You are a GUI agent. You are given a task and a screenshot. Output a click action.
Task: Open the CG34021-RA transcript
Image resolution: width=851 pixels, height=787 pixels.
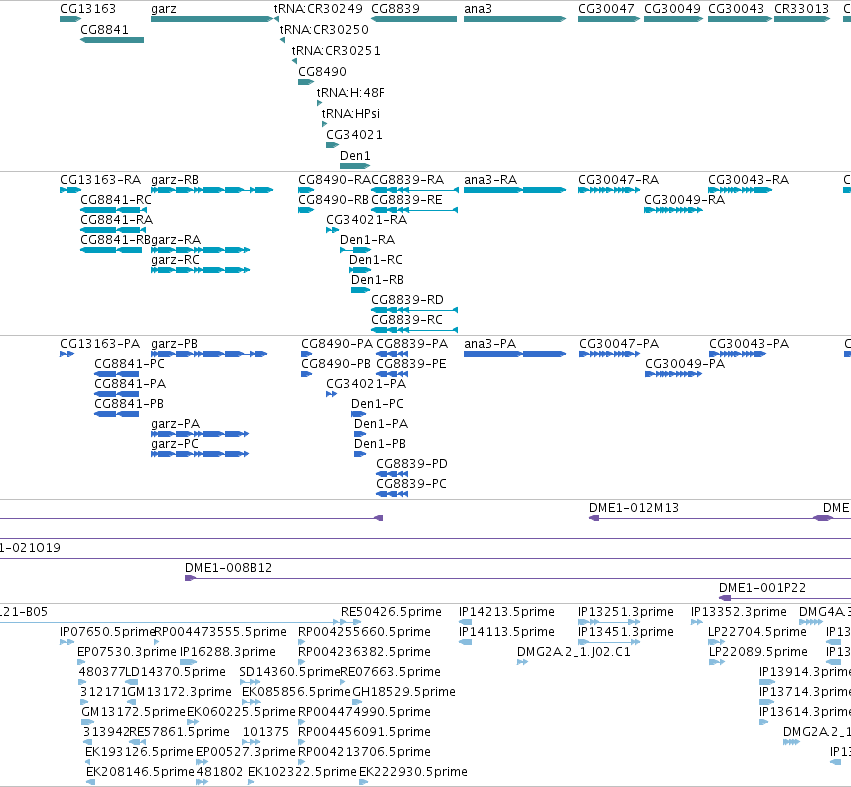(x=332, y=230)
